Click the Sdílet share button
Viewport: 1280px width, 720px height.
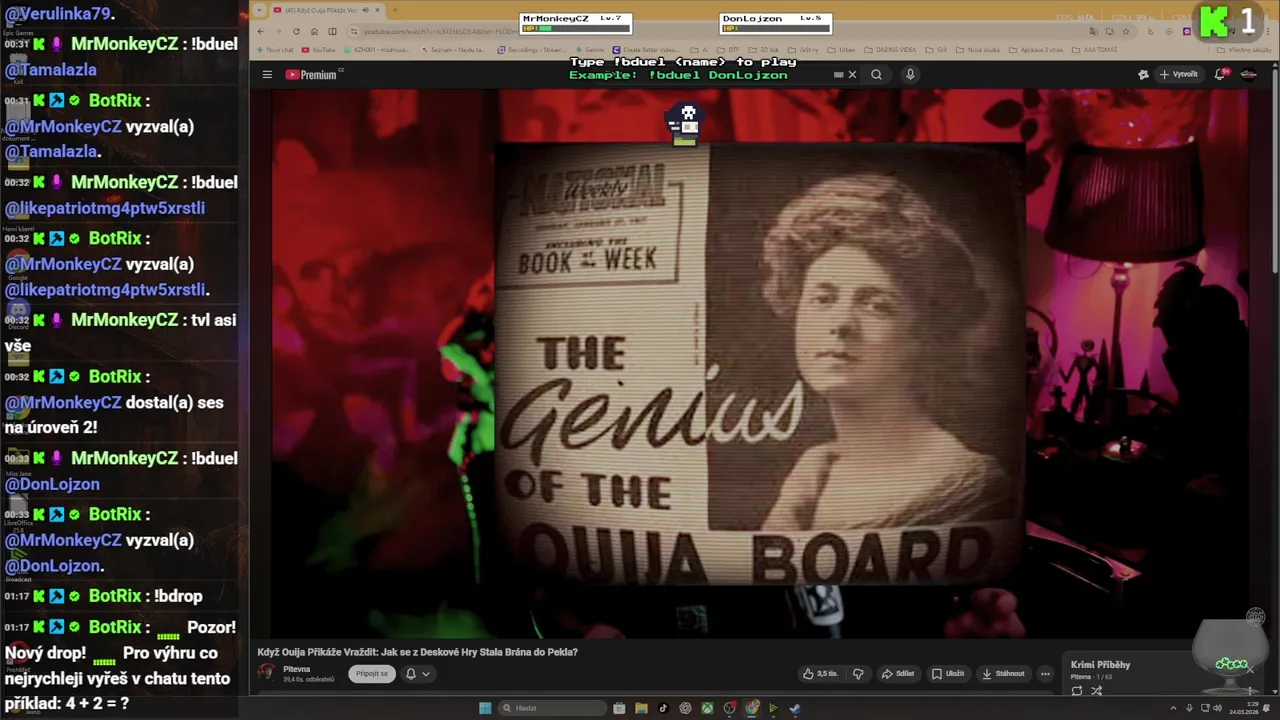click(897, 673)
